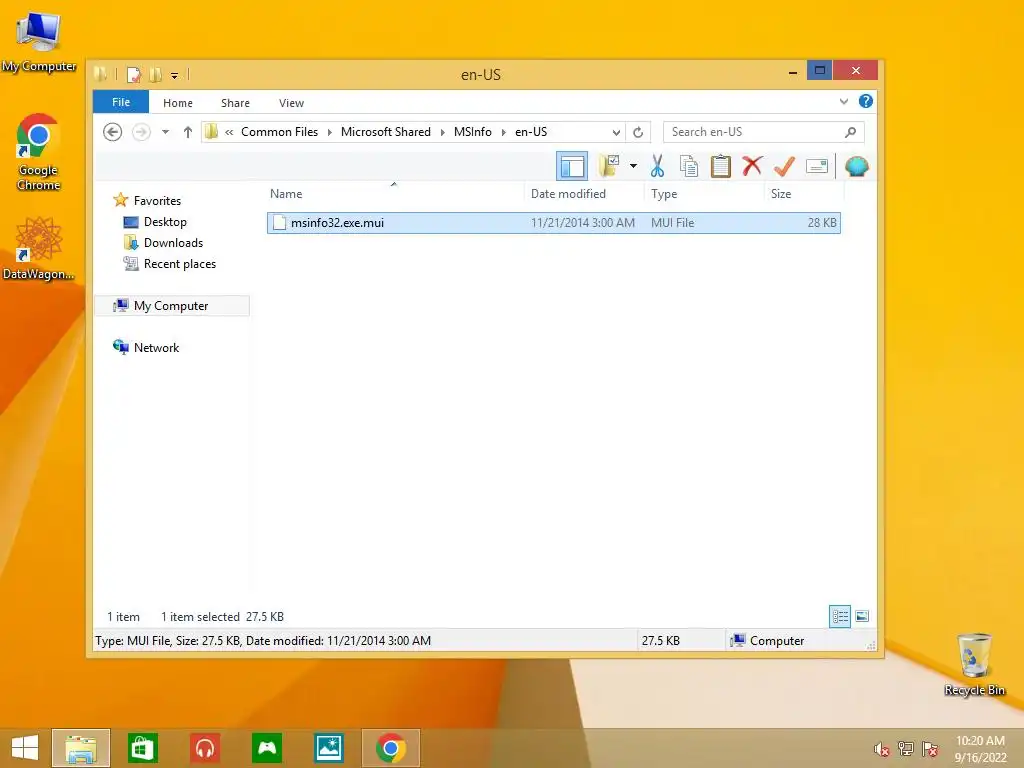
Task: Sort by the Type column header
Action: [704, 193]
